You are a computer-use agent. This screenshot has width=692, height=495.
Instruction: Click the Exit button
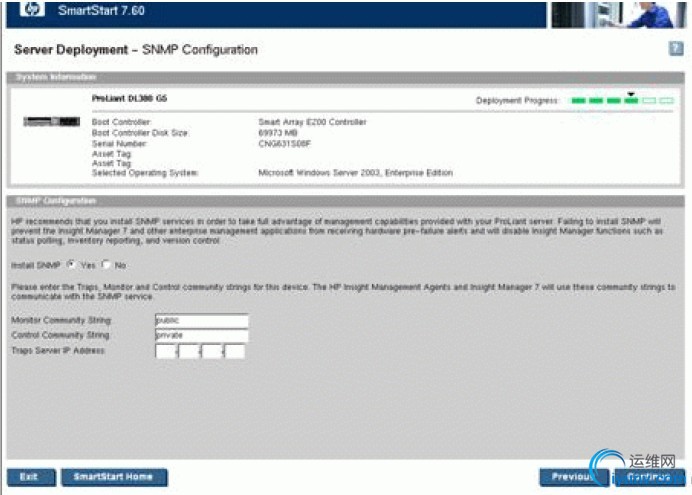point(31,477)
